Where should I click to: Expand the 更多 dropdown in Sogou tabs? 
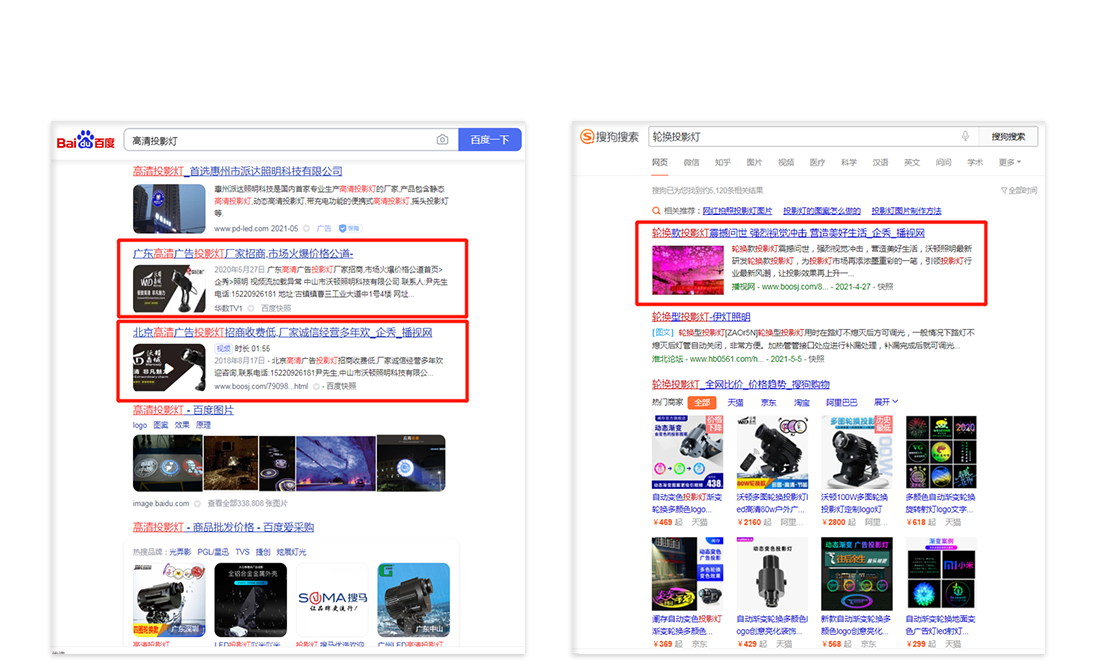tap(1010, 163)
